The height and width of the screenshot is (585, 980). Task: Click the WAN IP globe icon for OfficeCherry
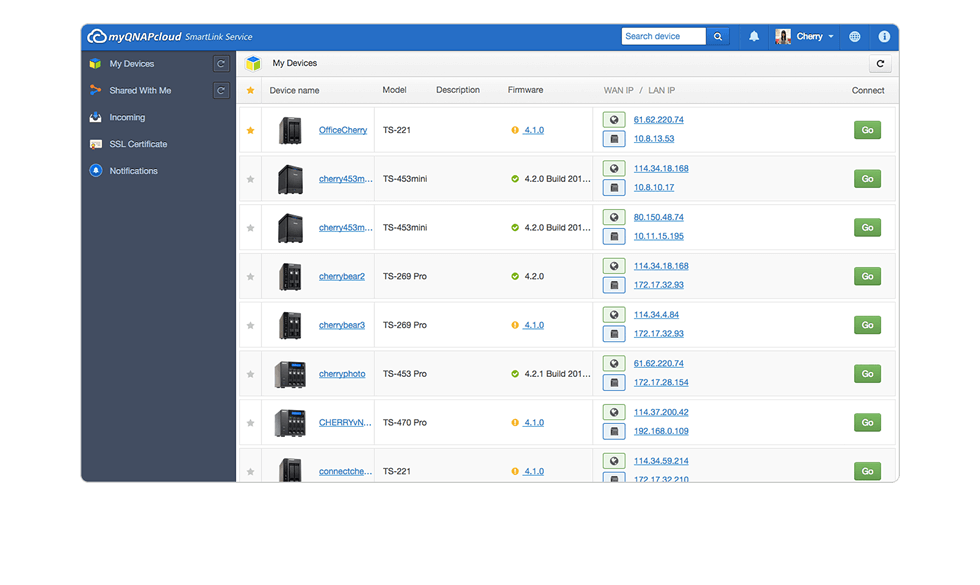point(613,119)
